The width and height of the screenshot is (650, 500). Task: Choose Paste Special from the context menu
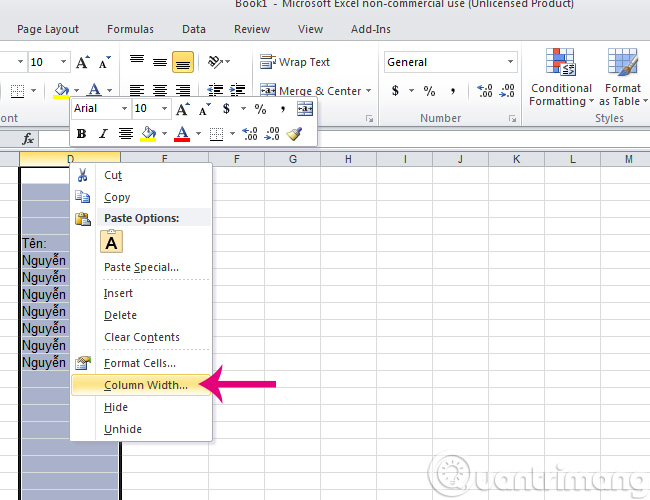point(141,267)
